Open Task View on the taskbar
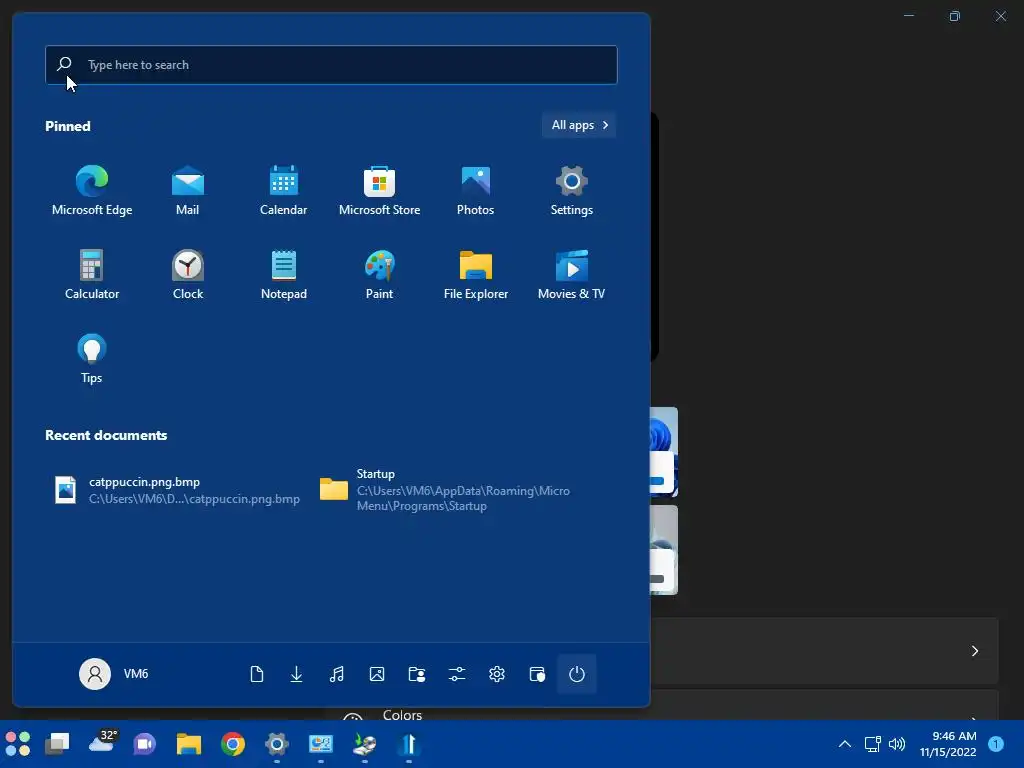The image size is (1024, 768). click(57, 744)
